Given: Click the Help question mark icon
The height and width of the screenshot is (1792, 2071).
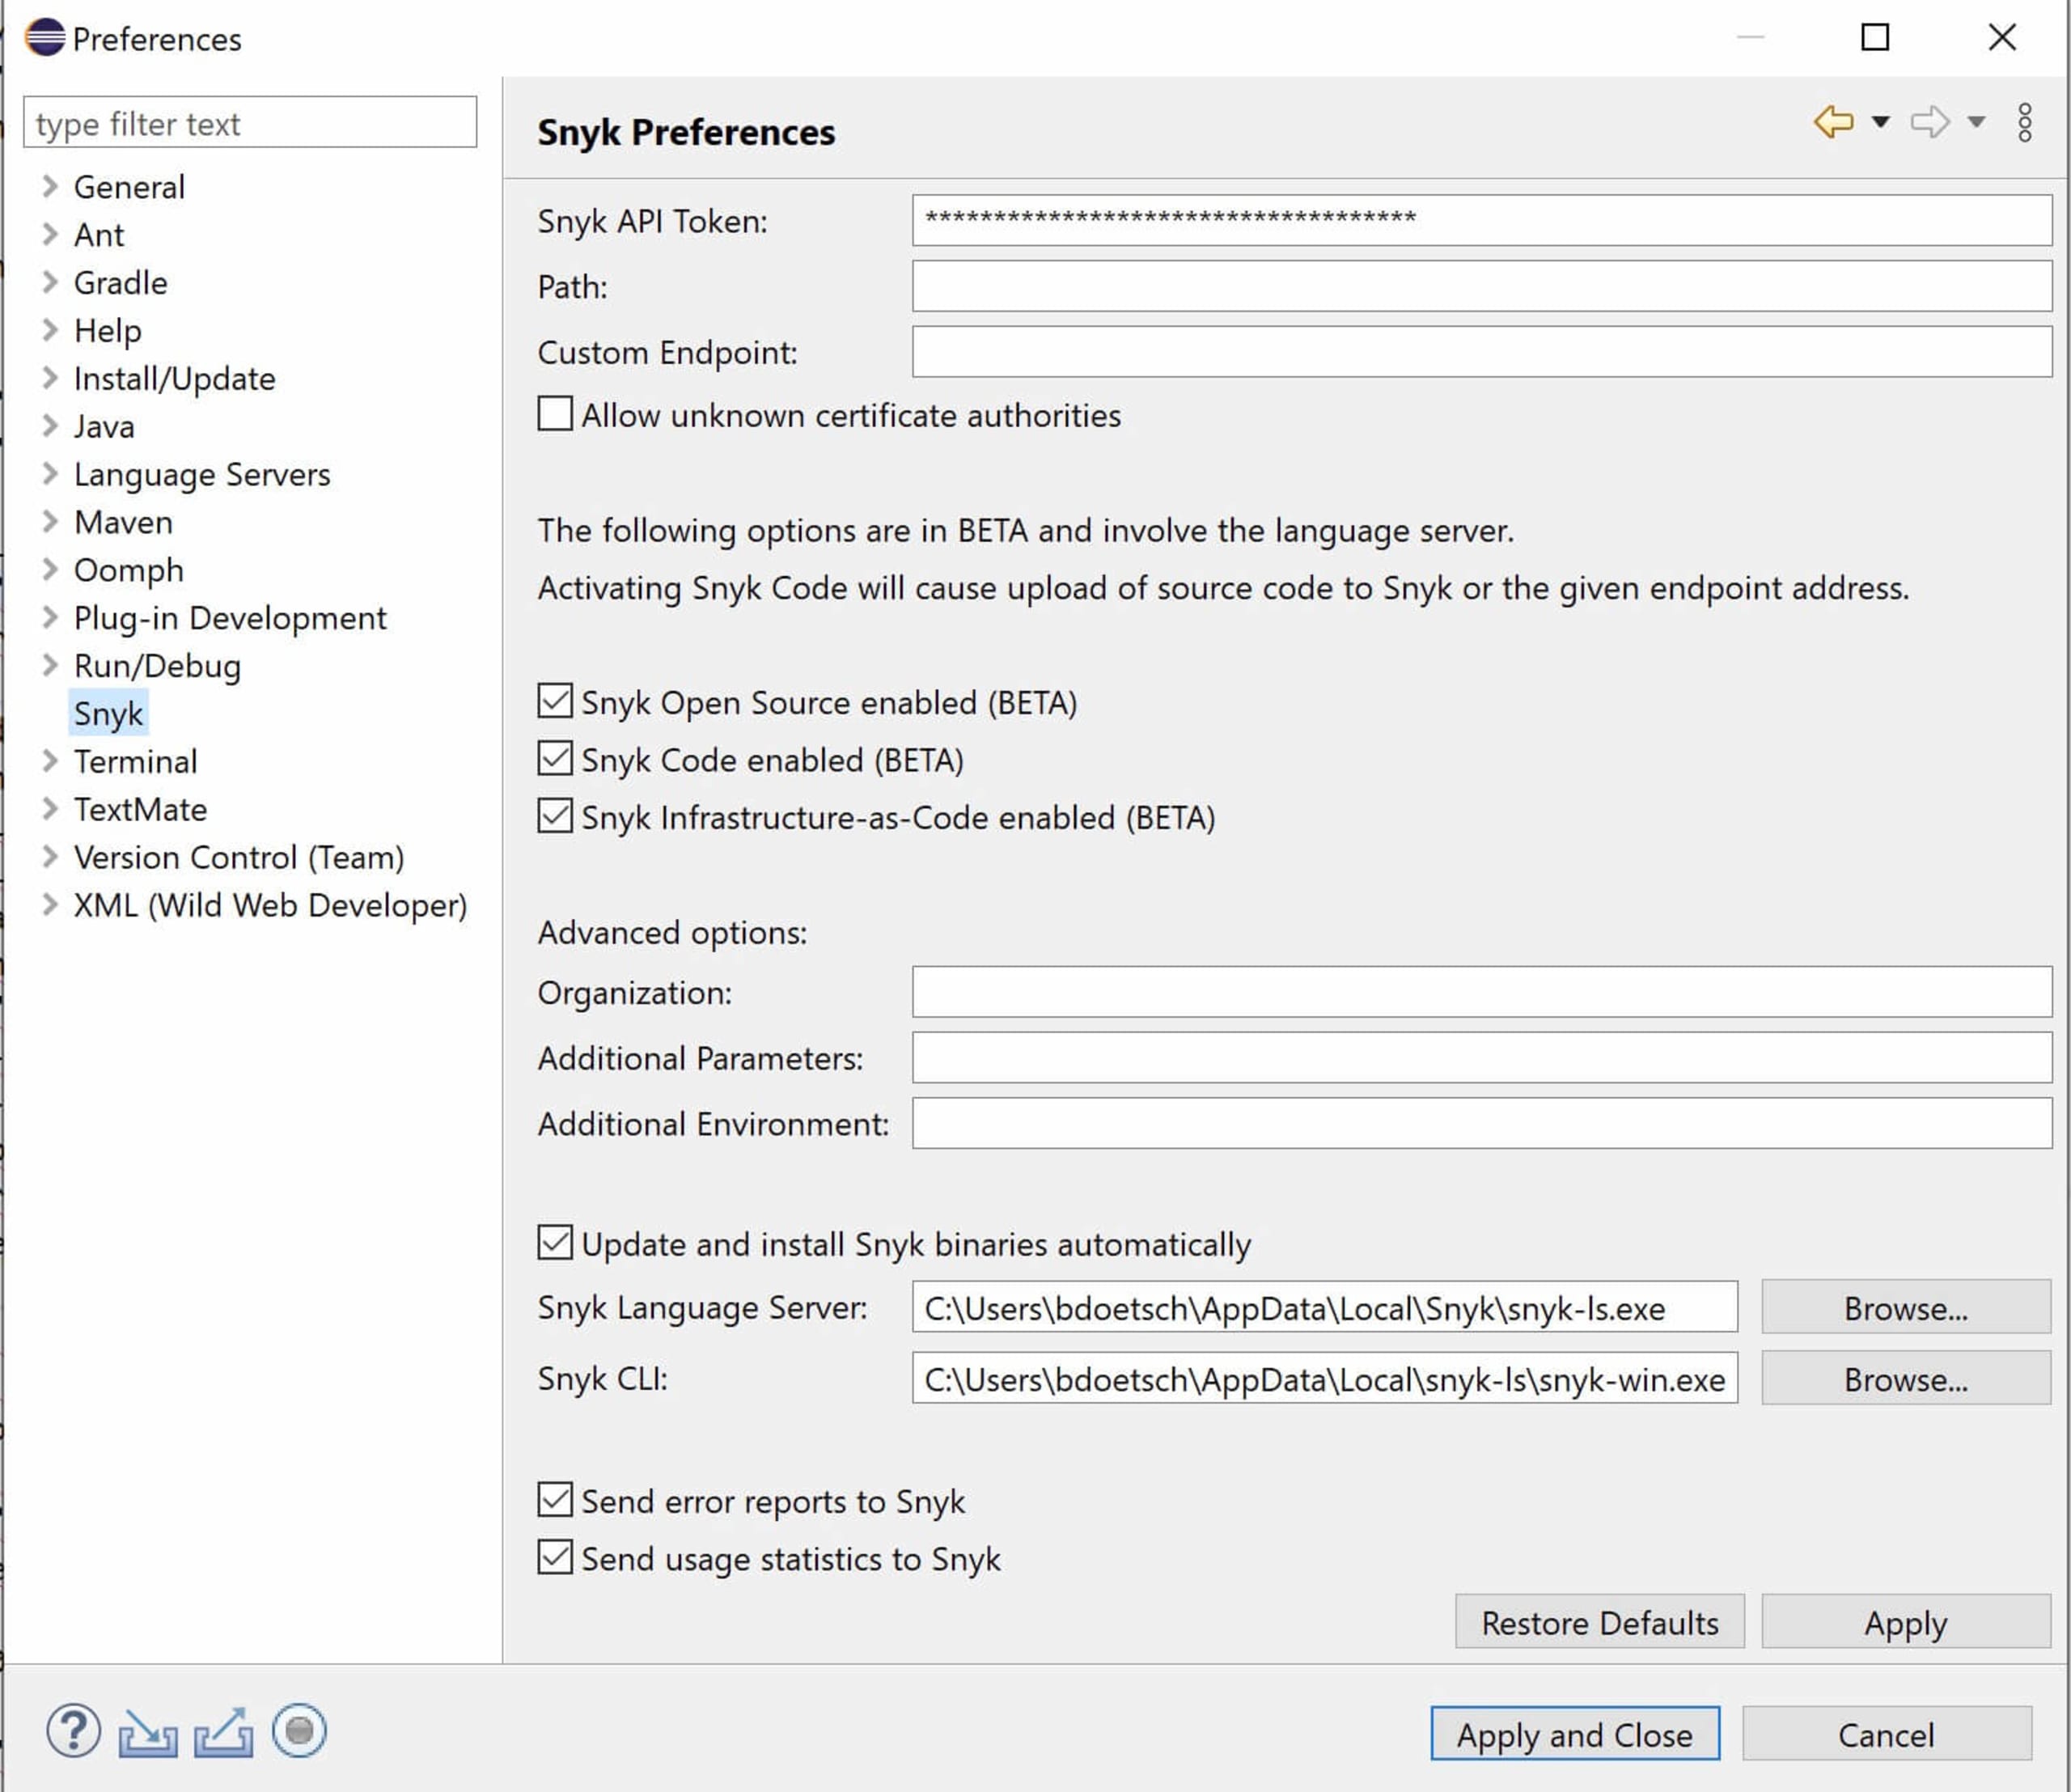Looking at the screenshot, I should pyautogui.click(x=73, y=1730).
